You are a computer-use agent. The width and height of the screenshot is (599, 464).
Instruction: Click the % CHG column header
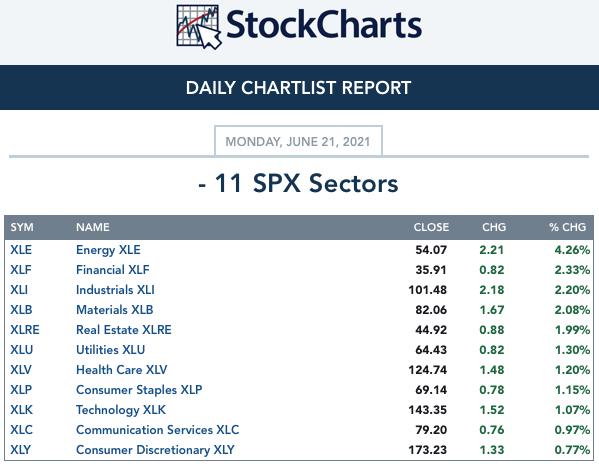567,227
